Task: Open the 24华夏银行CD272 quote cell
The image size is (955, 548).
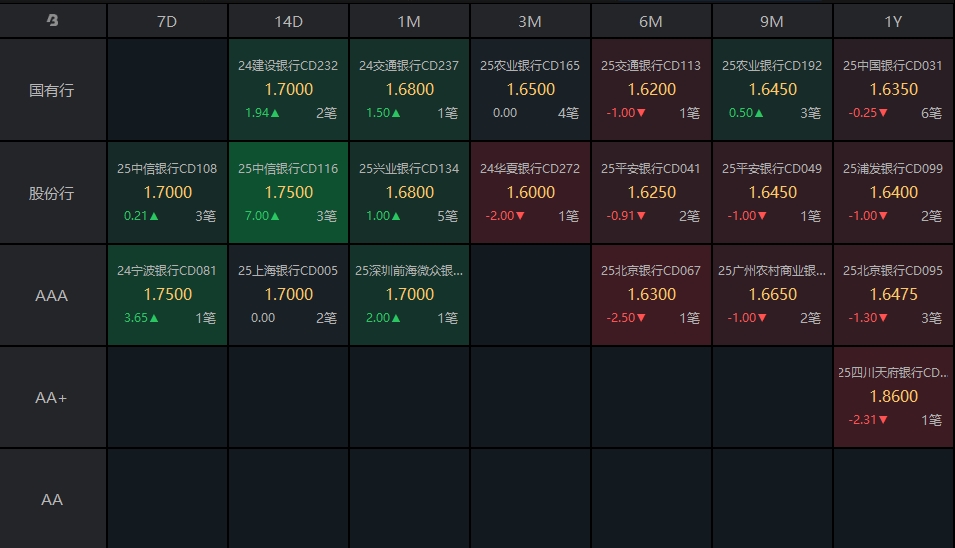Action: point(530,192)
